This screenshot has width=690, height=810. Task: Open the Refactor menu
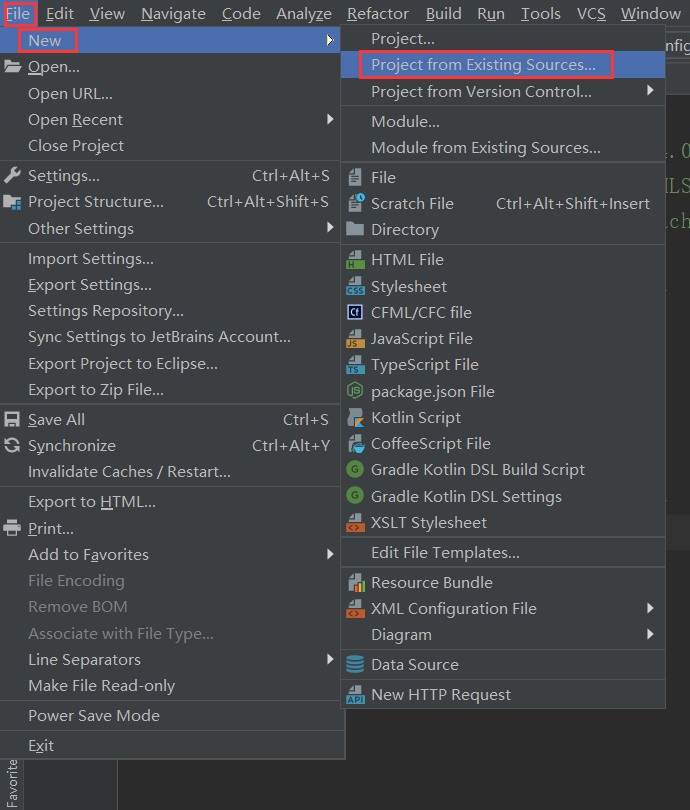[378, 13]
